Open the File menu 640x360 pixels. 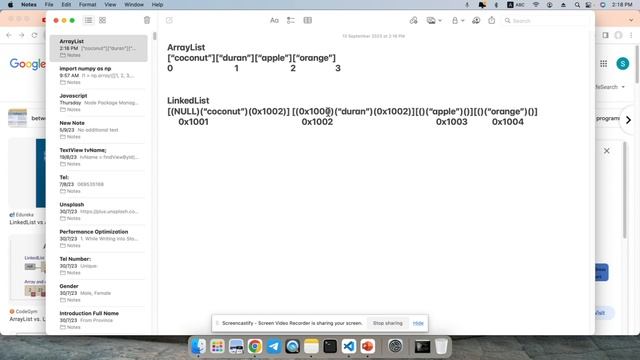(49, 4)
